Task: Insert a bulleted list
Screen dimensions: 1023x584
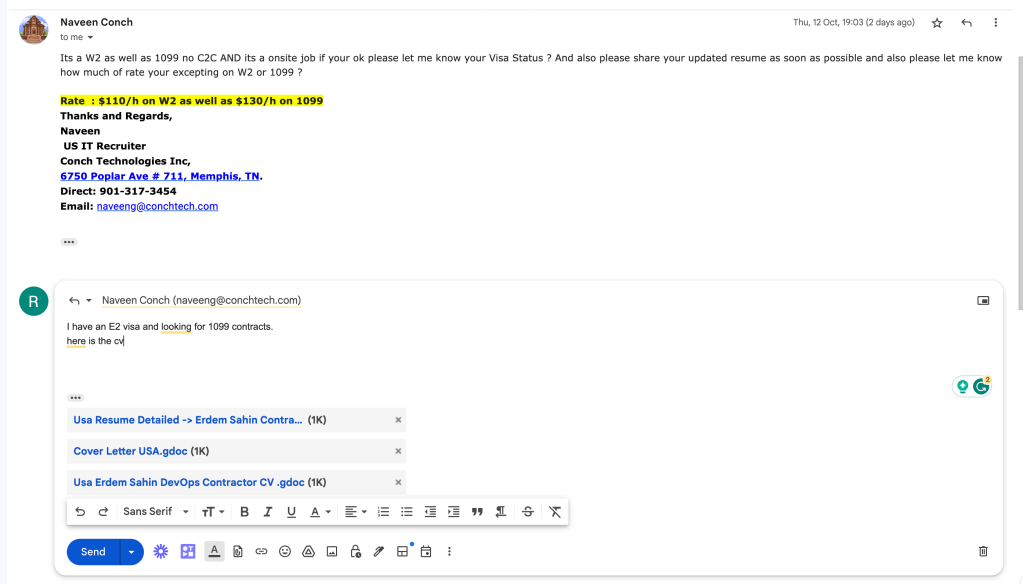Action: point(406,512)
